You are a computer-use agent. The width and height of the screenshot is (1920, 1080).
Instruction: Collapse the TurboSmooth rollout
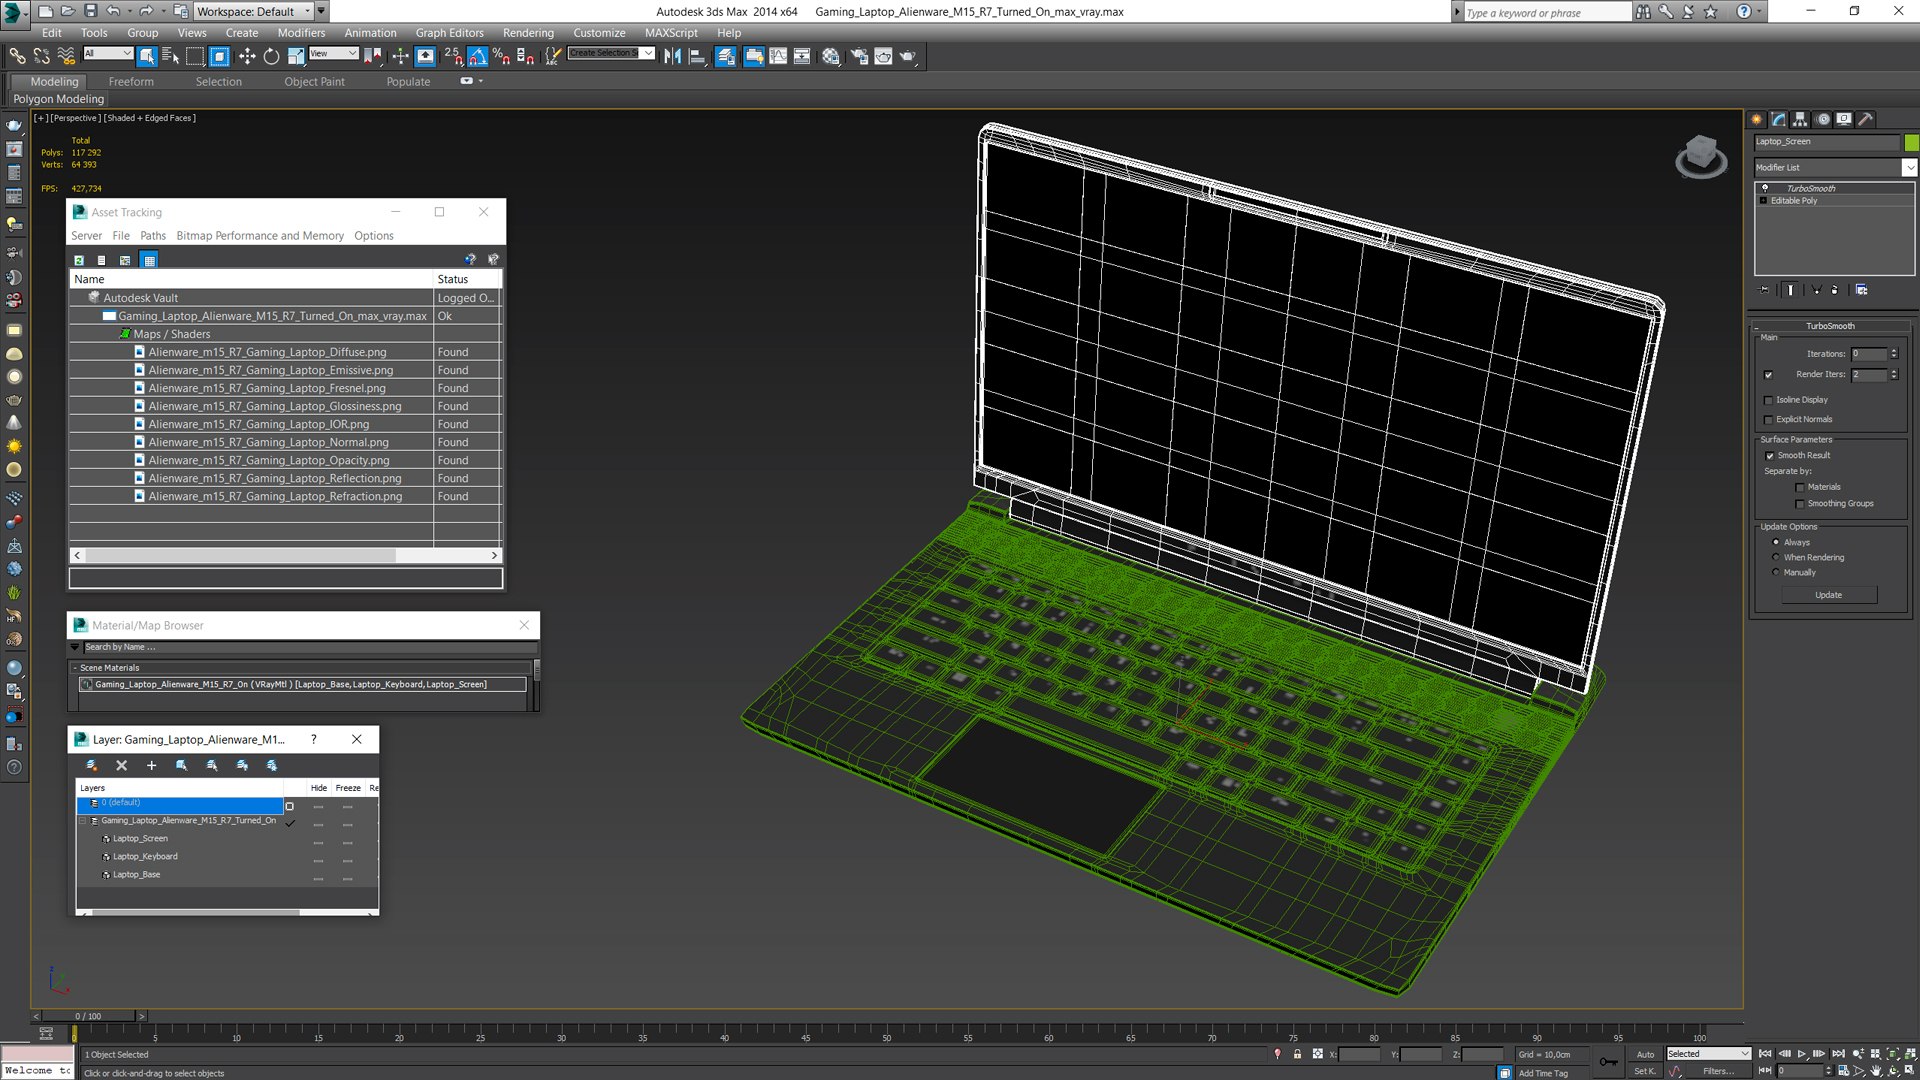click(x=1829, y=326)
